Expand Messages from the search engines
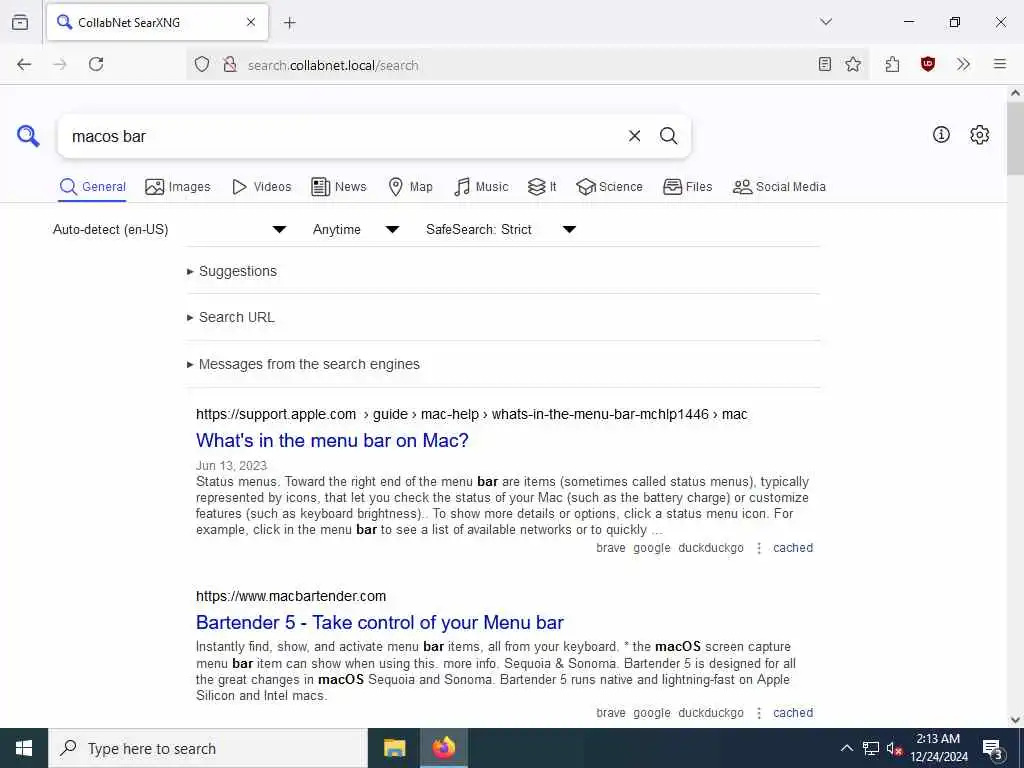The width and height of the screenshot is (1024, 768). [x=303, y=364]
